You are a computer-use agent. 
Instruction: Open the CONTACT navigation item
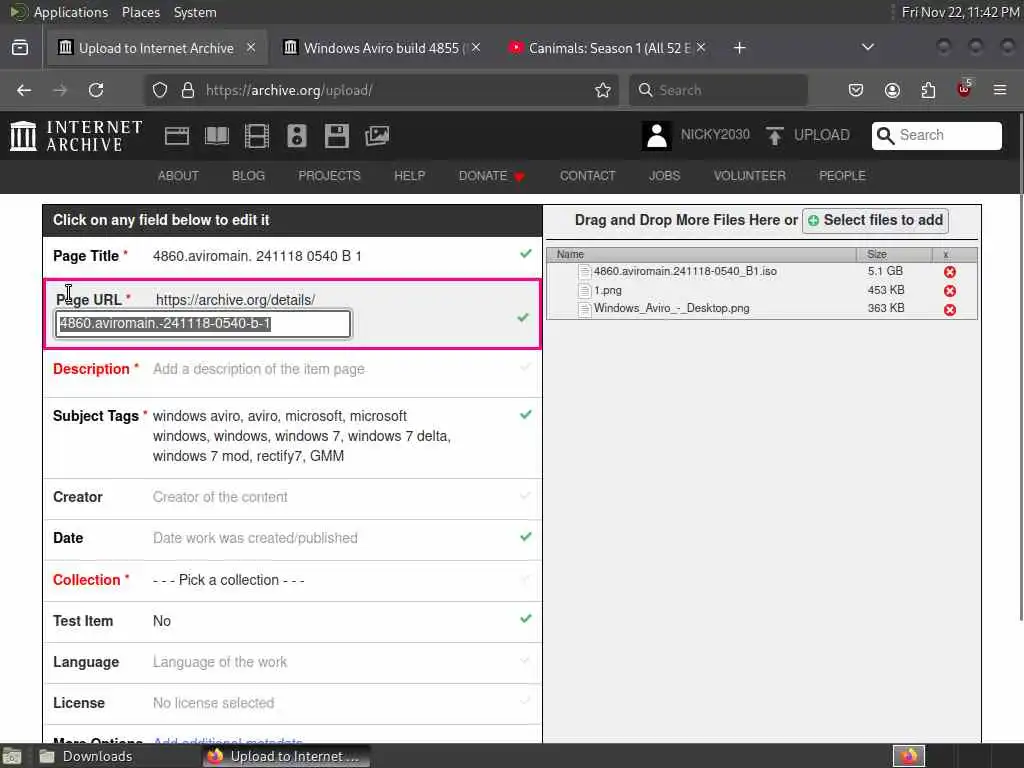click(x=587, y=176)
